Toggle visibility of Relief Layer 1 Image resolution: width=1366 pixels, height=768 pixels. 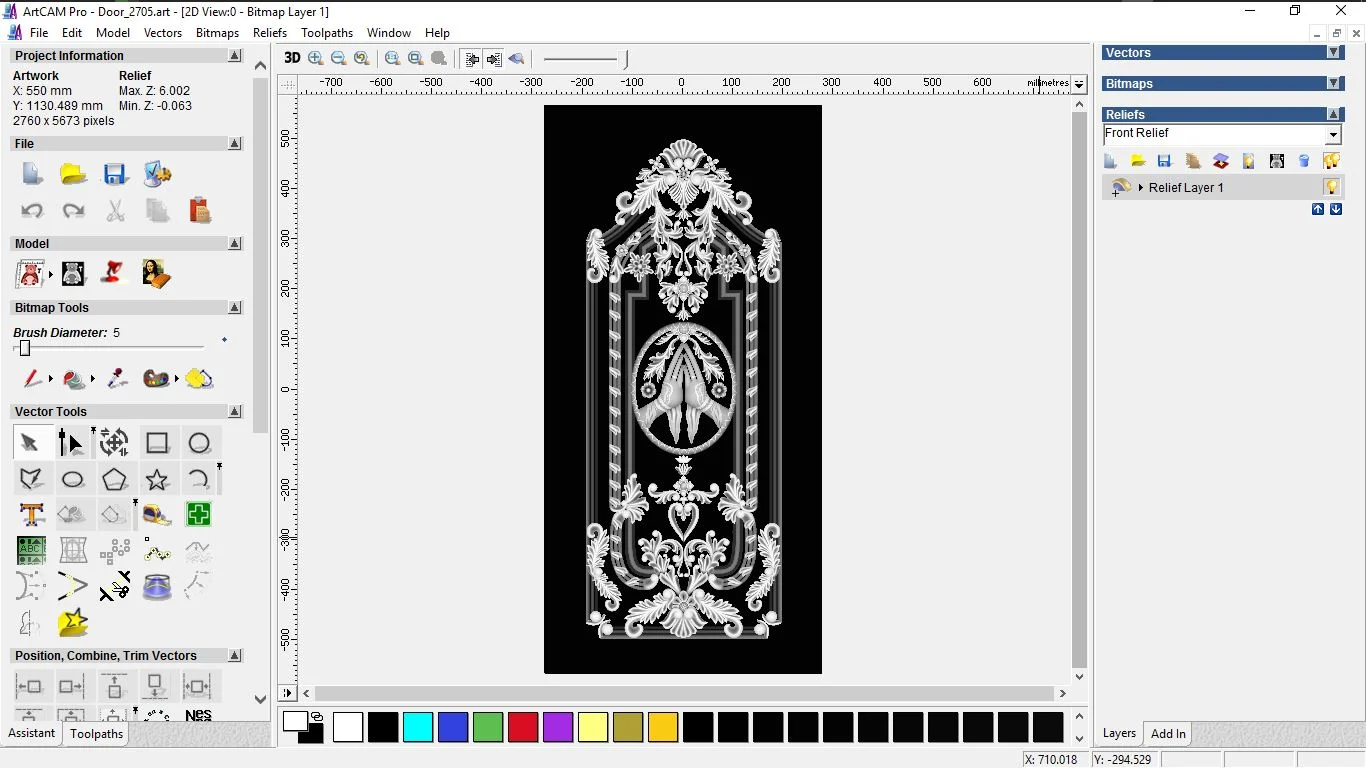coord(1331,187)
